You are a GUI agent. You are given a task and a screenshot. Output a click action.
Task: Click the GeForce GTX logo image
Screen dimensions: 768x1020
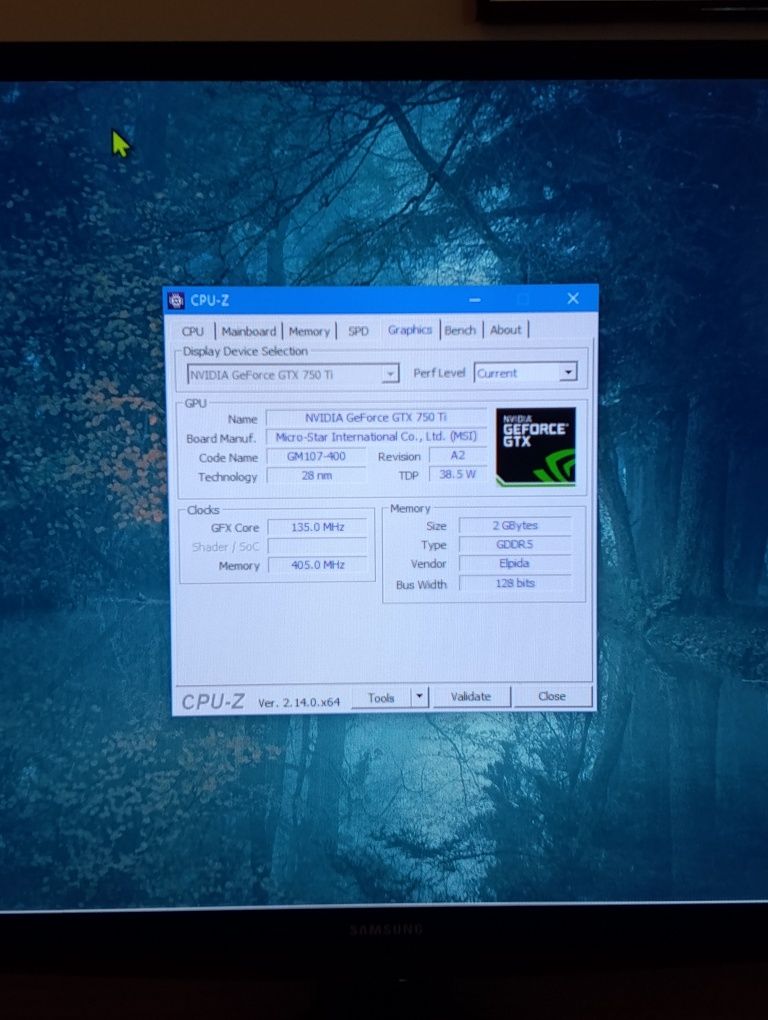click(535, 446)
